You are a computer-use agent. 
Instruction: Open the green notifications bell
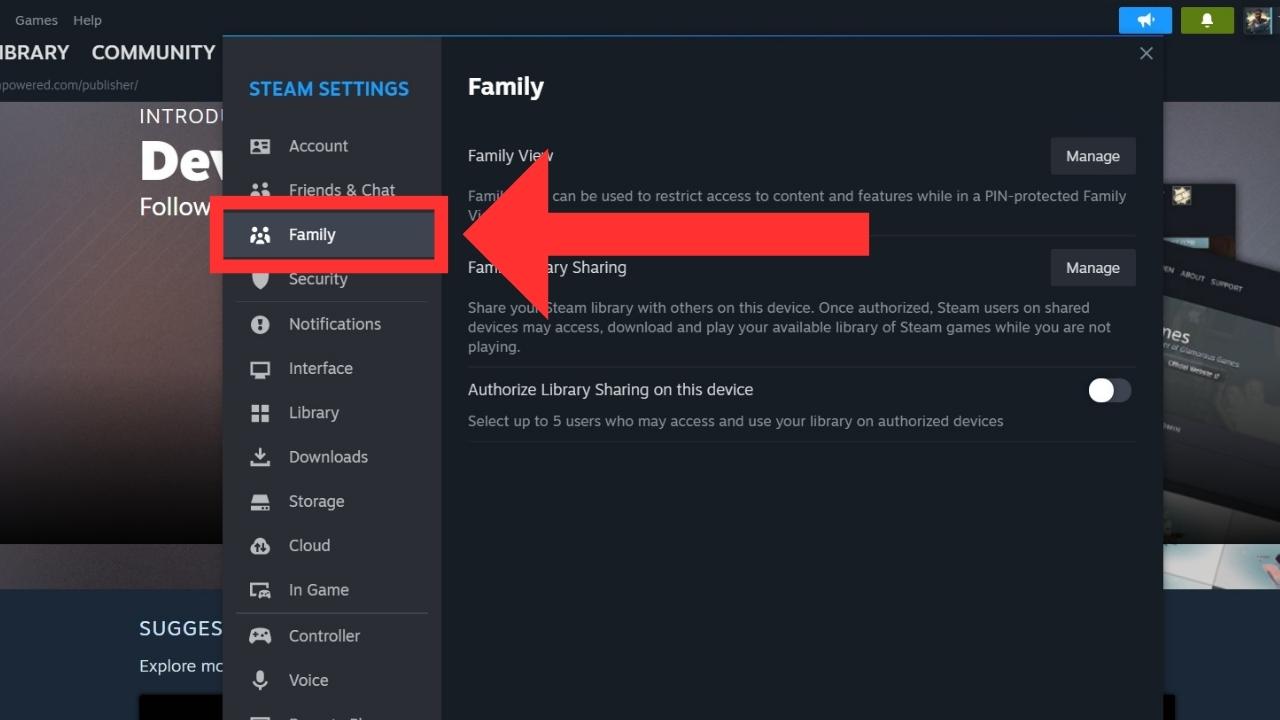click(x=1207, y=20)
